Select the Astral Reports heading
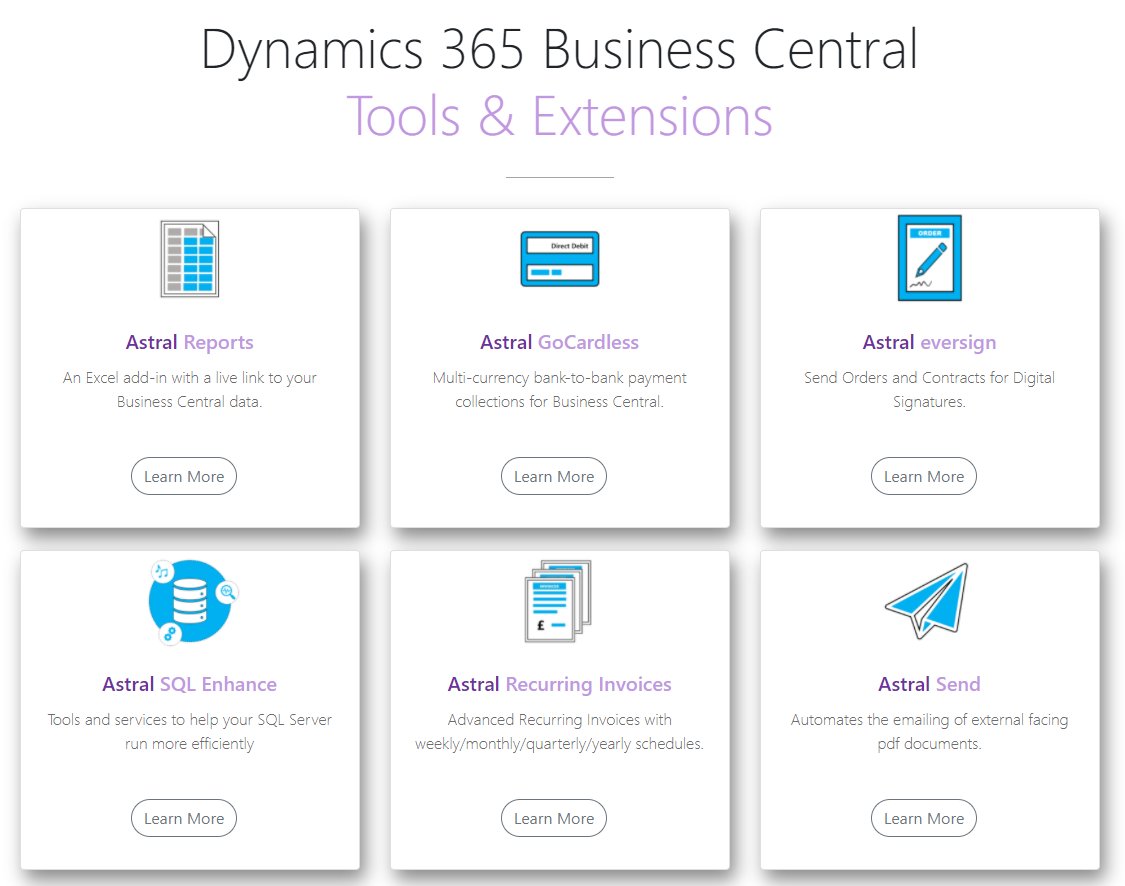This screenshot has height=886, width=1125. 189,342
